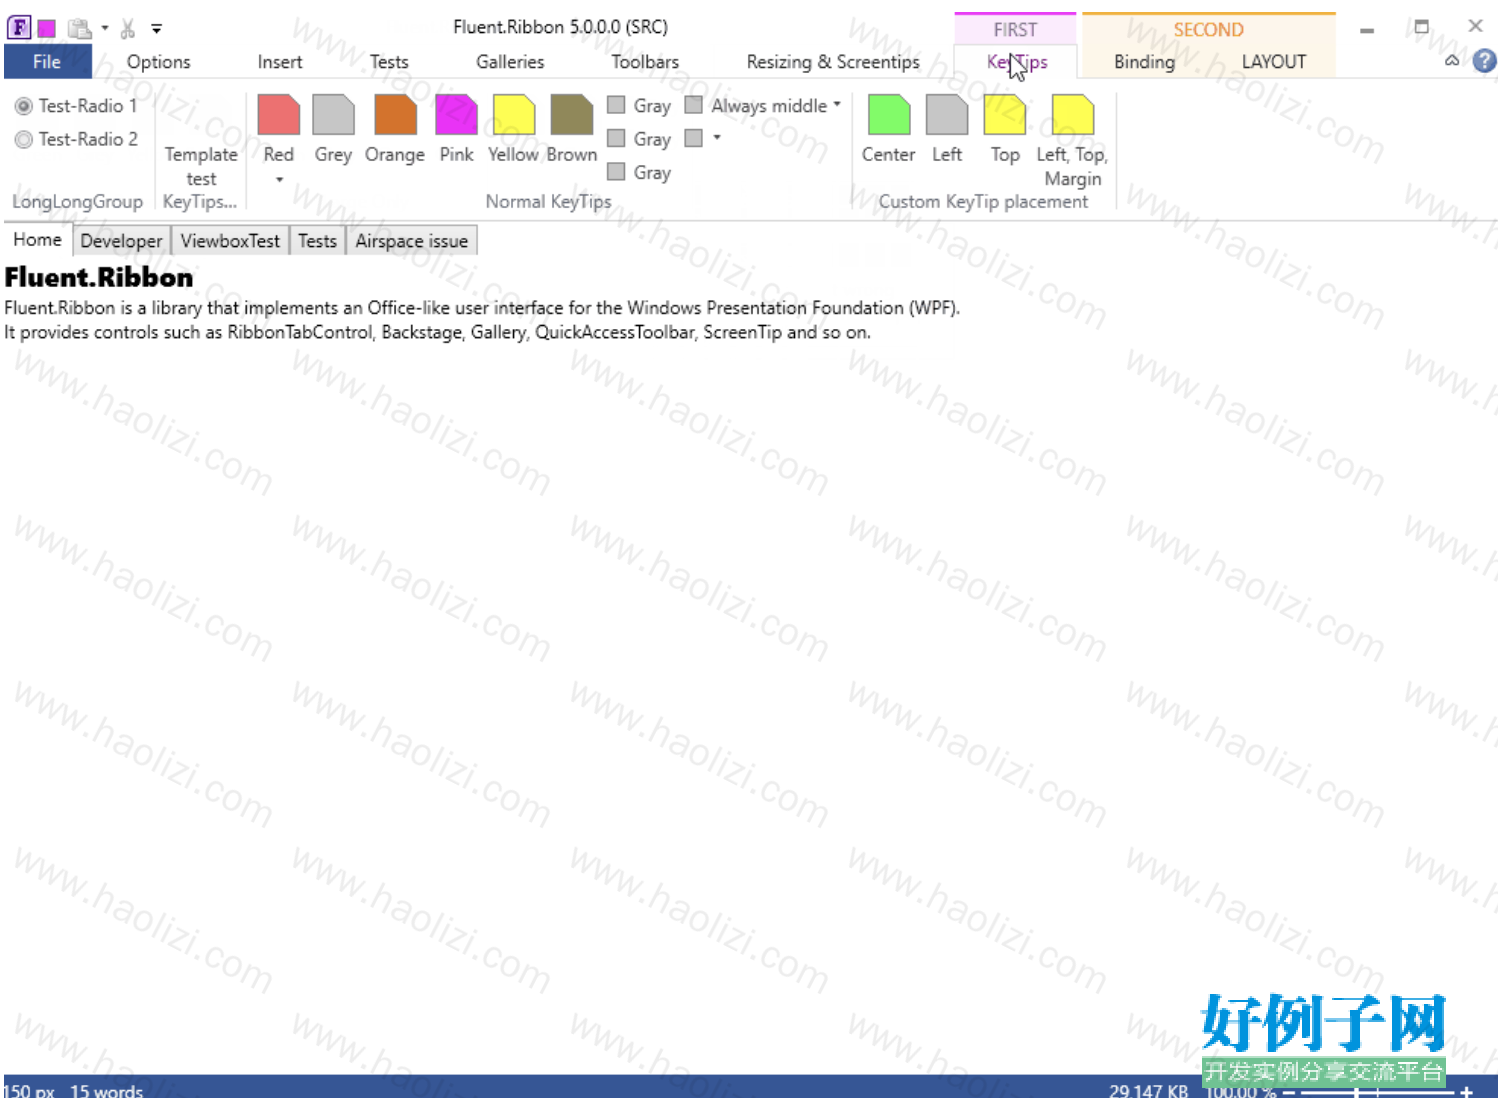Open the Tests ribbon tab beside Insert
Image resolution: width=1498 pixels, height=1098 pixels.
[x=389, y=62]
